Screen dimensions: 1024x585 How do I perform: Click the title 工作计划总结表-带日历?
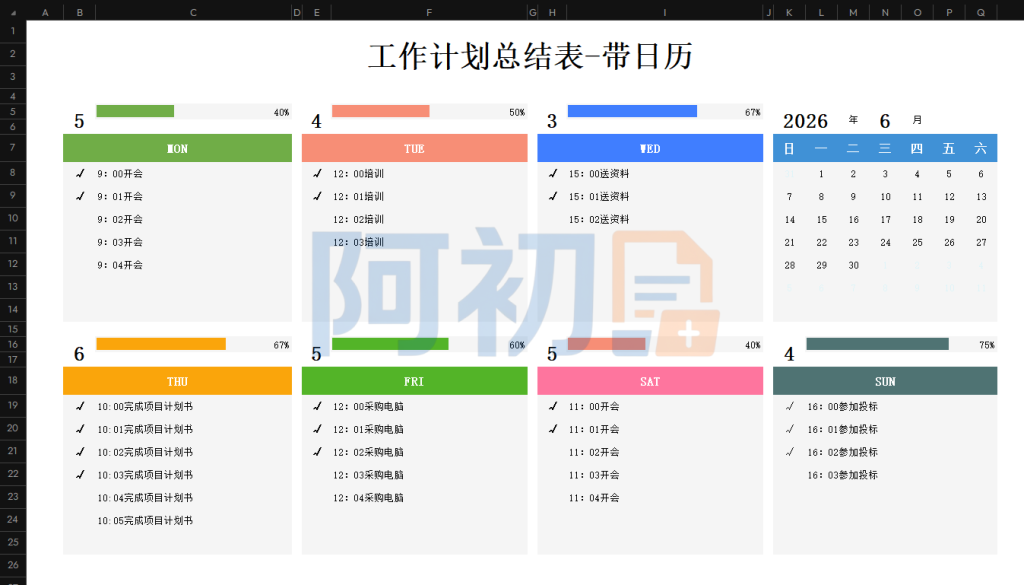pyautogui.click(x=530, y=56)
